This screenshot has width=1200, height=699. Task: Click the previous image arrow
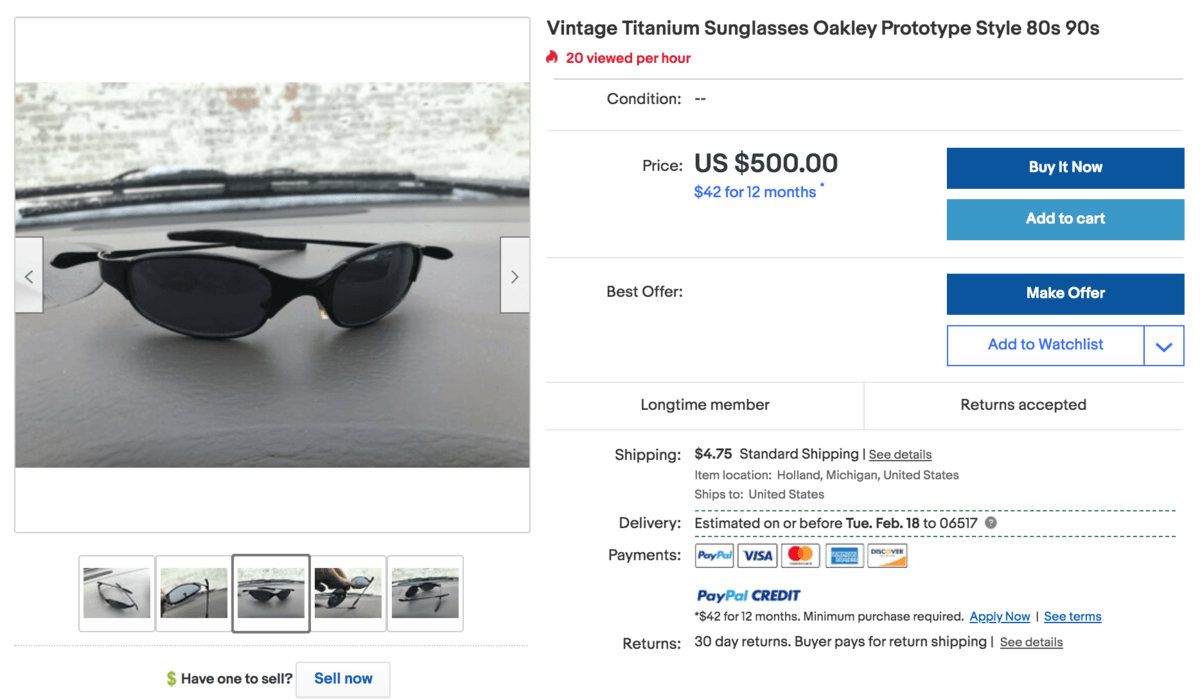pyautogui.click(x=29, y=276)
